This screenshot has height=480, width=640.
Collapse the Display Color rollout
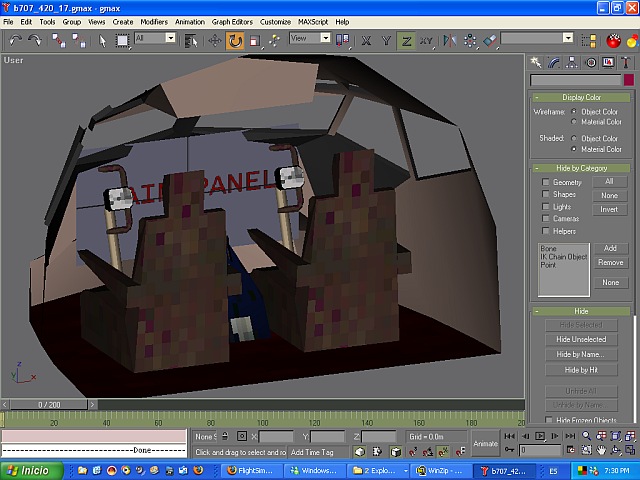click(581, 97)
